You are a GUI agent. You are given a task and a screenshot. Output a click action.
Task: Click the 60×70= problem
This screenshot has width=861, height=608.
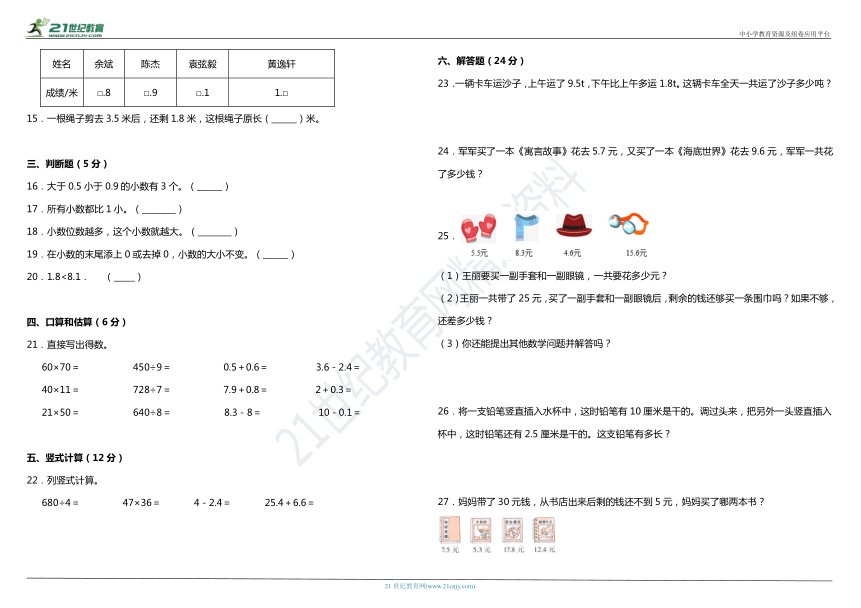[x=60, y=367]
